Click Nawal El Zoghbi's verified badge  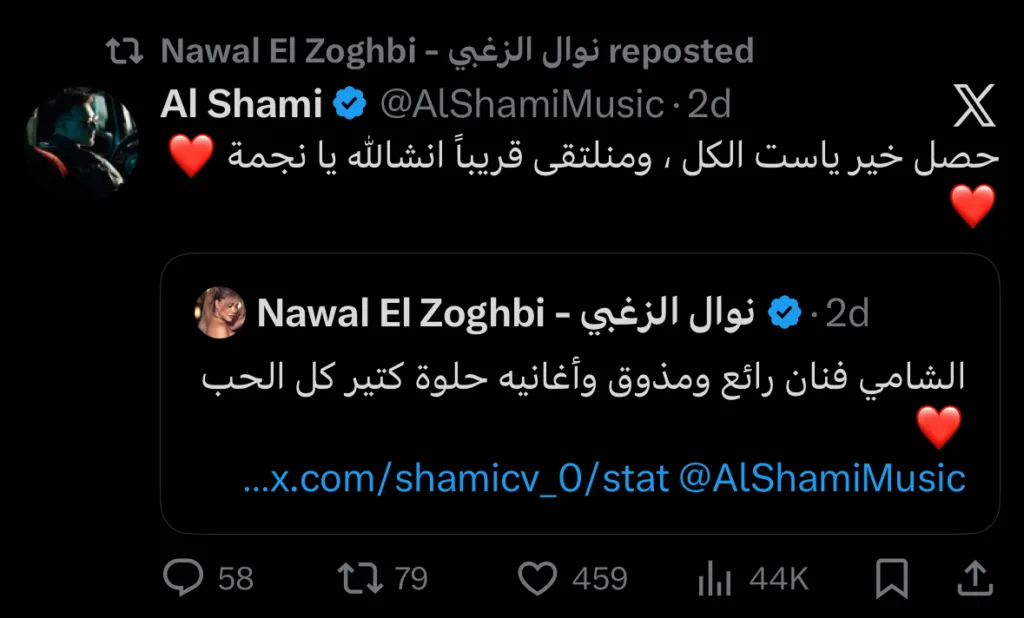[x=783, y=314]
